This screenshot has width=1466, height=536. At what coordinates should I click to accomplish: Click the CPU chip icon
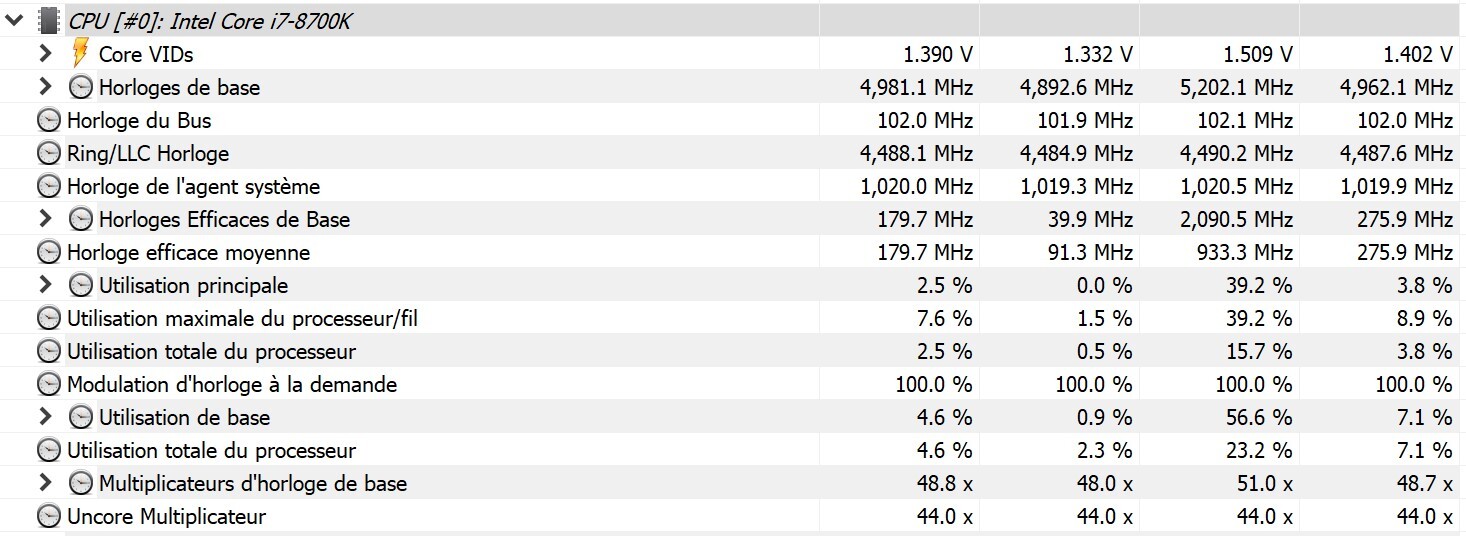[x=49, y=20]
